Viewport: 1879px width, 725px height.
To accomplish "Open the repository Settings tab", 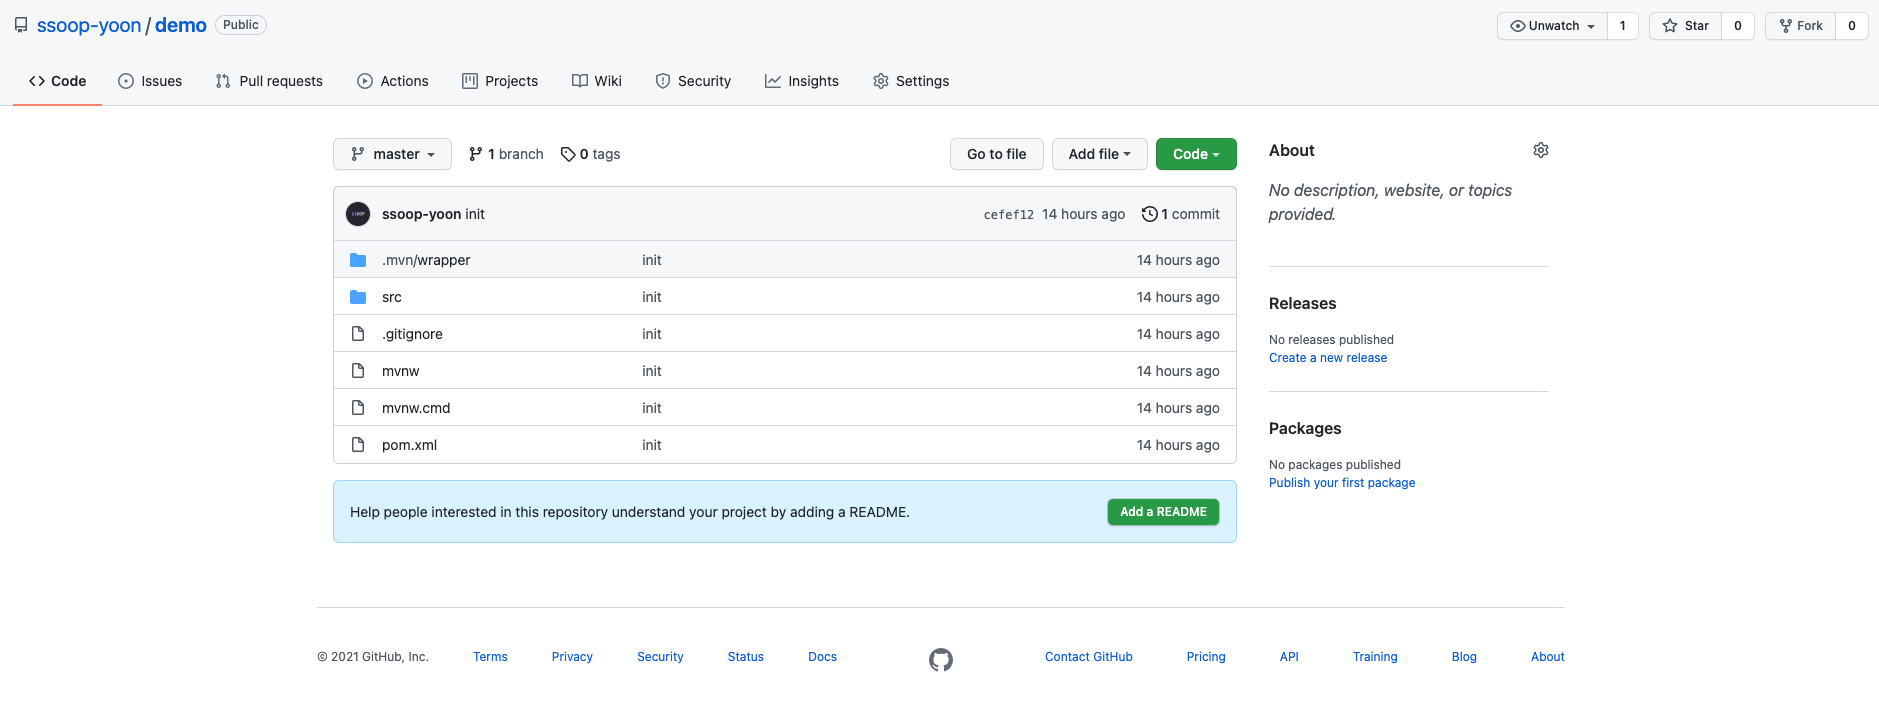I will (911, 81).
